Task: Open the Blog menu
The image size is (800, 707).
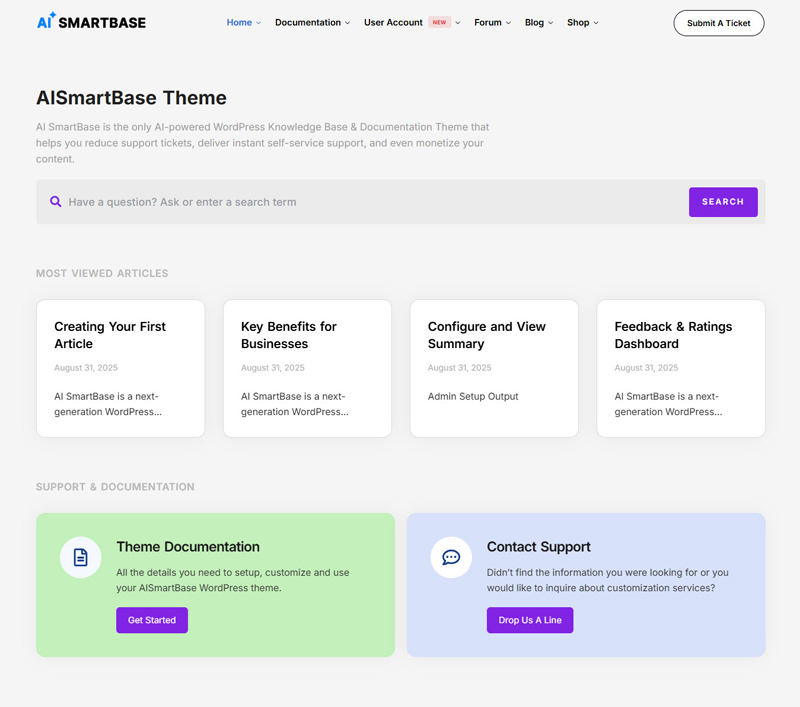Action: [538, 22]
